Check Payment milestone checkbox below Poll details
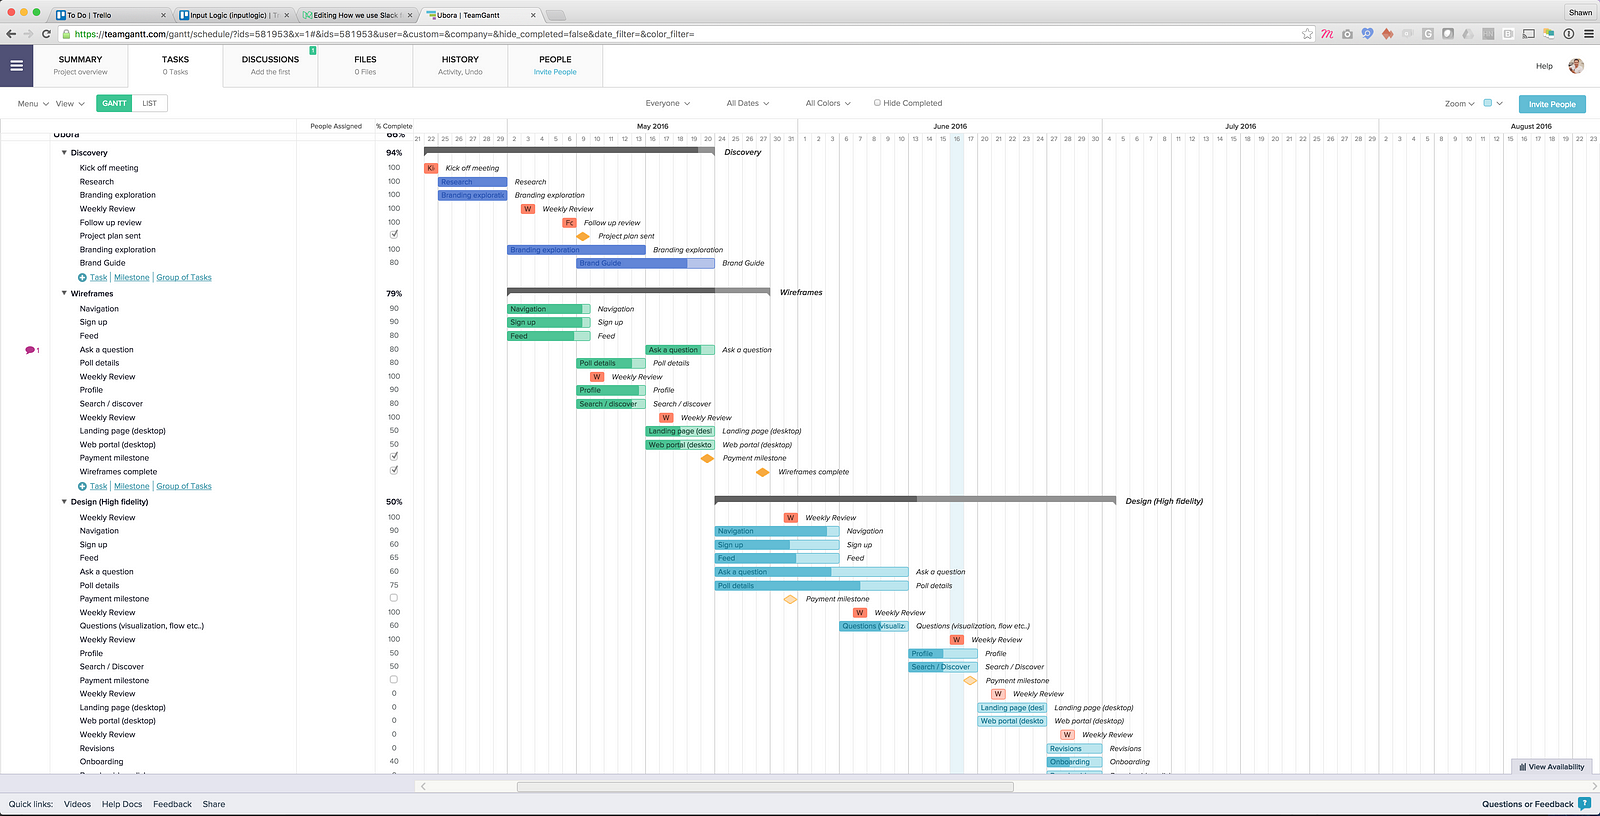1600x816 pixels. 394,598
